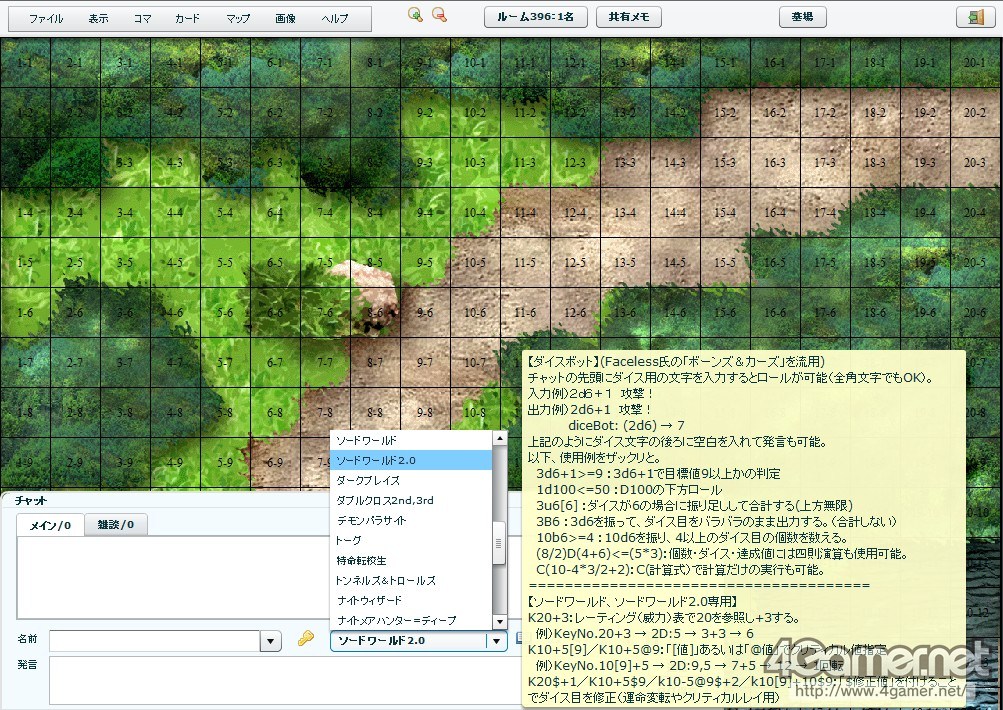
Task: Click the golden key icon in the chat panel
Action: pos(306,638)
